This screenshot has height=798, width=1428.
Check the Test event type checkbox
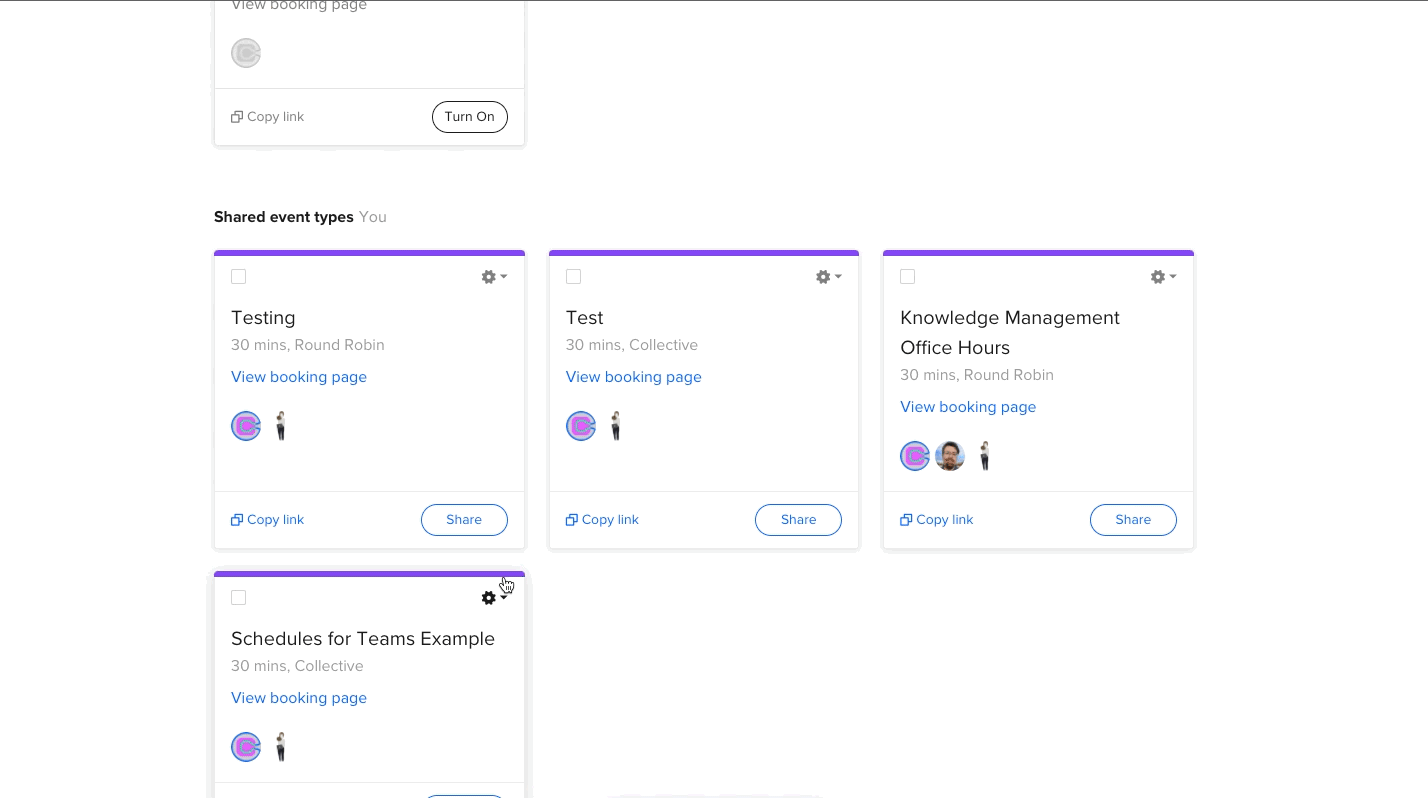[x=573, y=277]
